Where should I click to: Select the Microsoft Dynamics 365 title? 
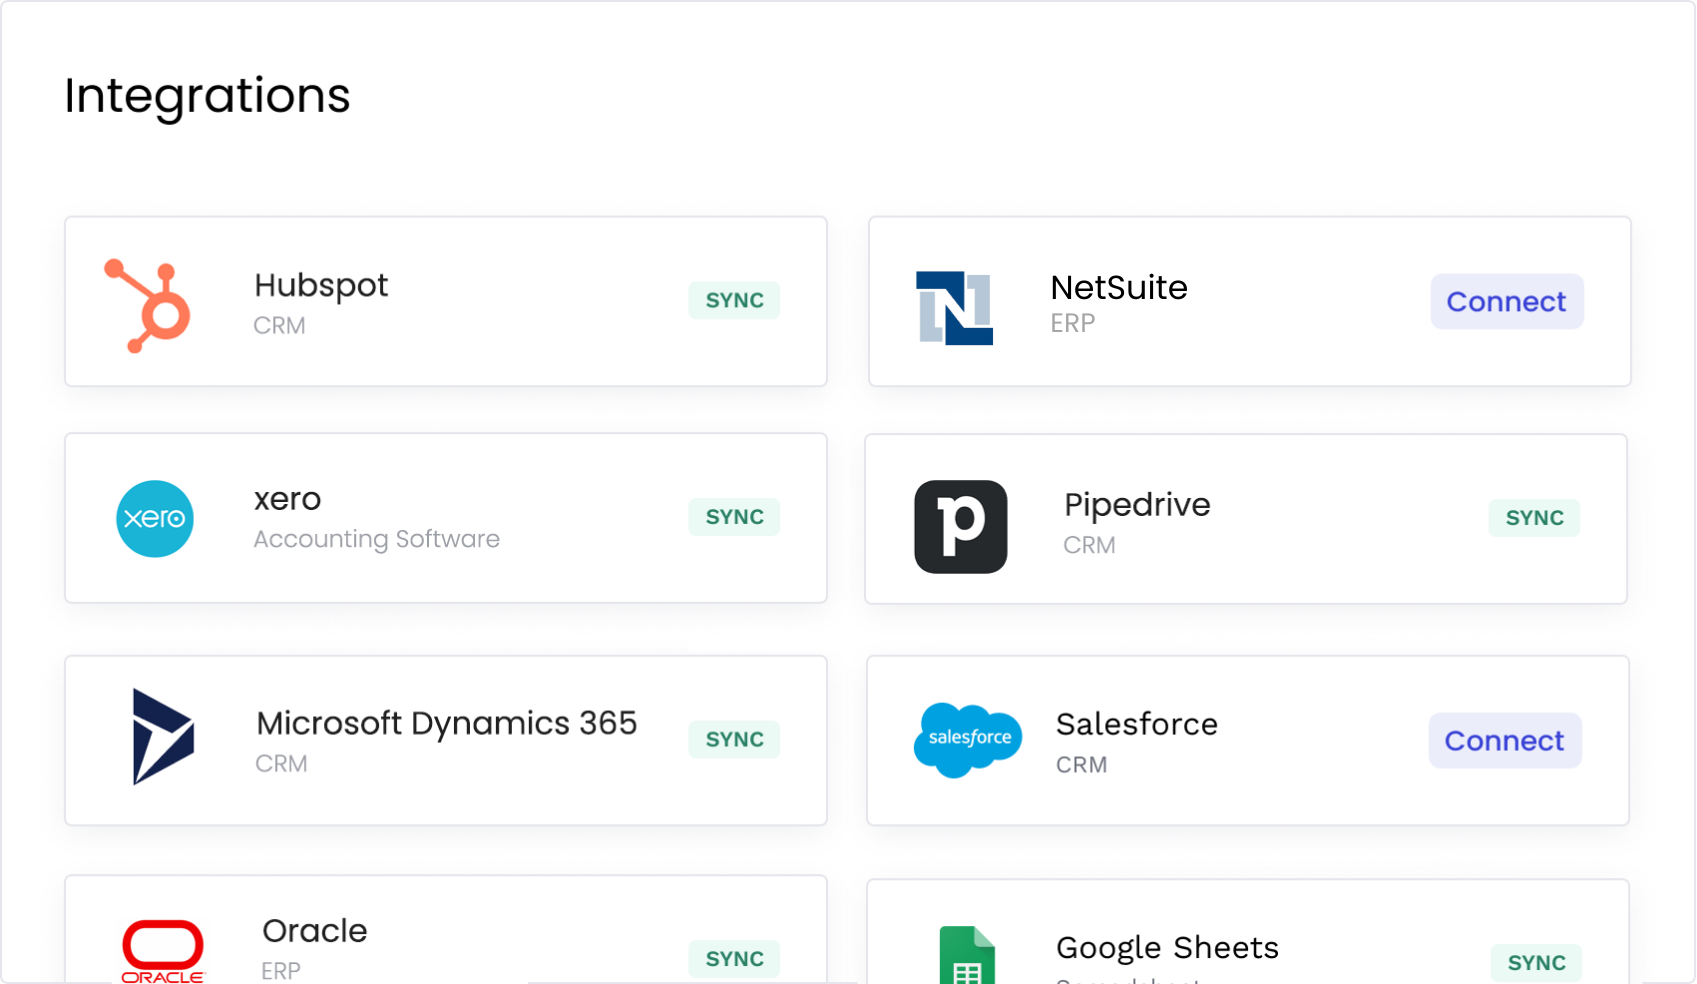pyautogui.click(x=446, y=724)
